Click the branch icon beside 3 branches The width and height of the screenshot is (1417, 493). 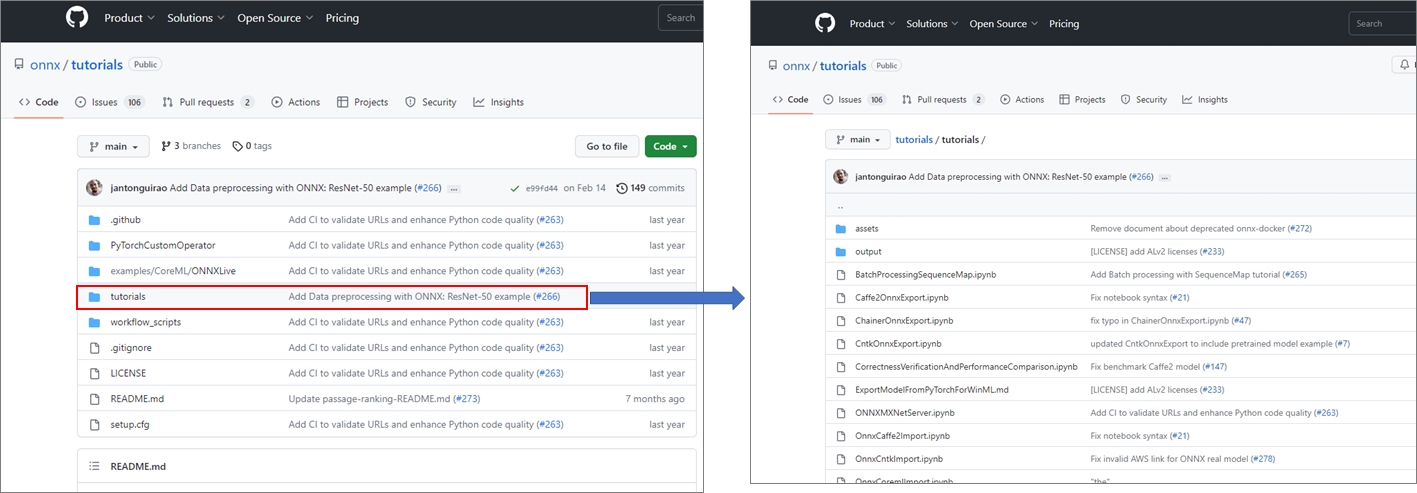[x=165, y=146]
